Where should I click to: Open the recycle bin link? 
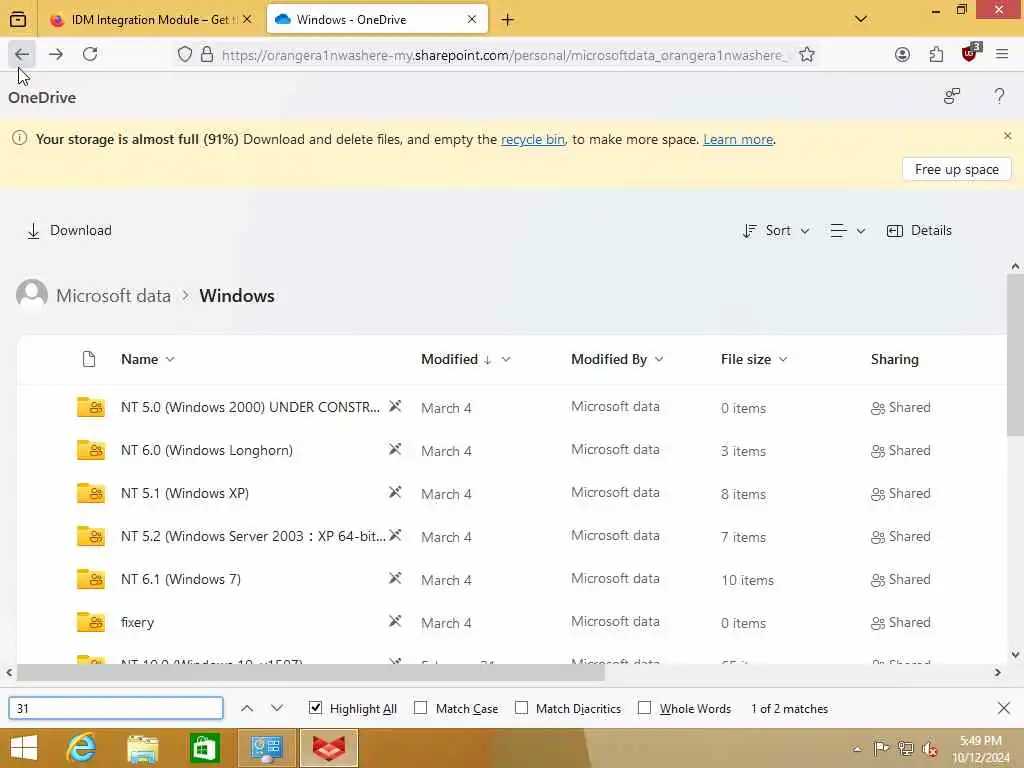click(532, 139)
